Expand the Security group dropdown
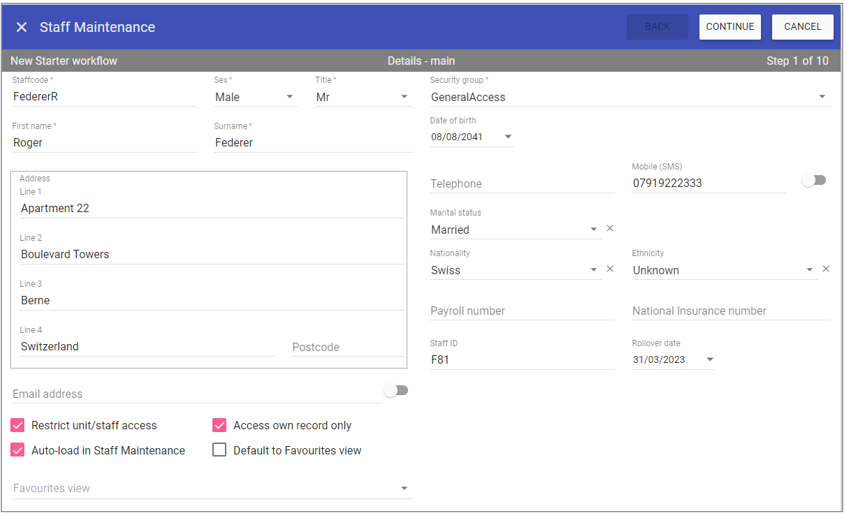 [x=822, y=97]
